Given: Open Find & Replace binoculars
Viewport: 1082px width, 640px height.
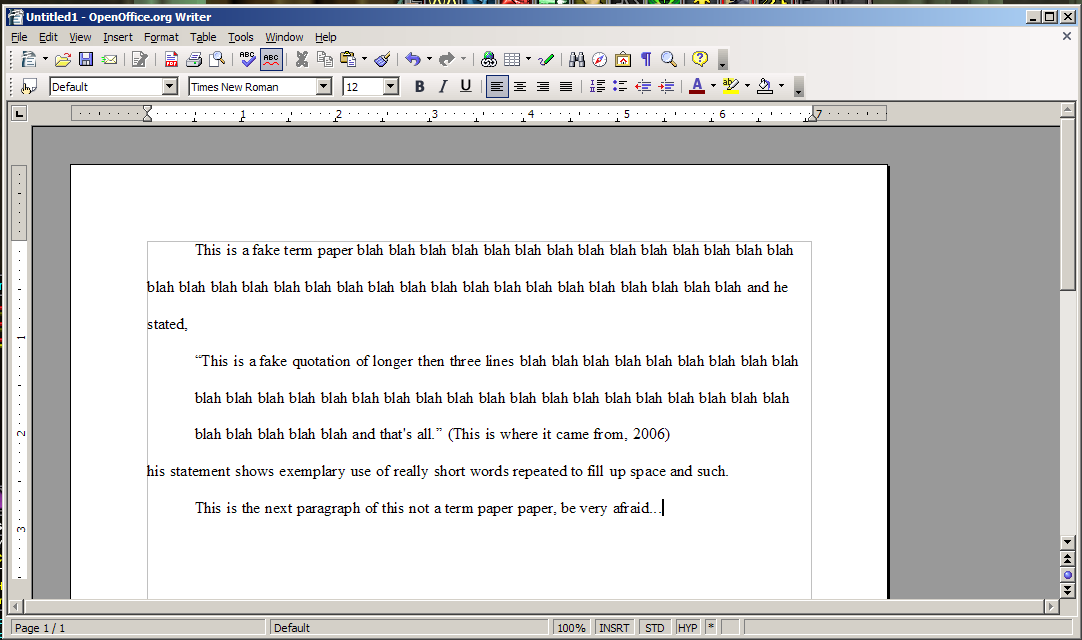Looking at the screenshot, I should (x=577, y=60).
